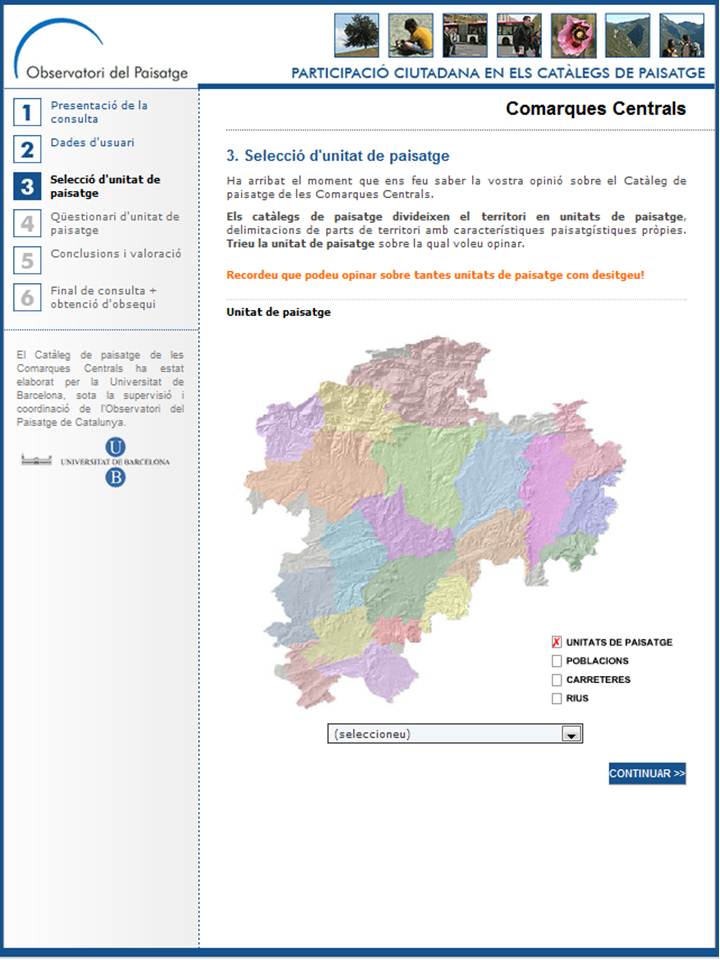The image size is (720, 960).
Task: Click the step 6 number icon
Action: point(27,297)
